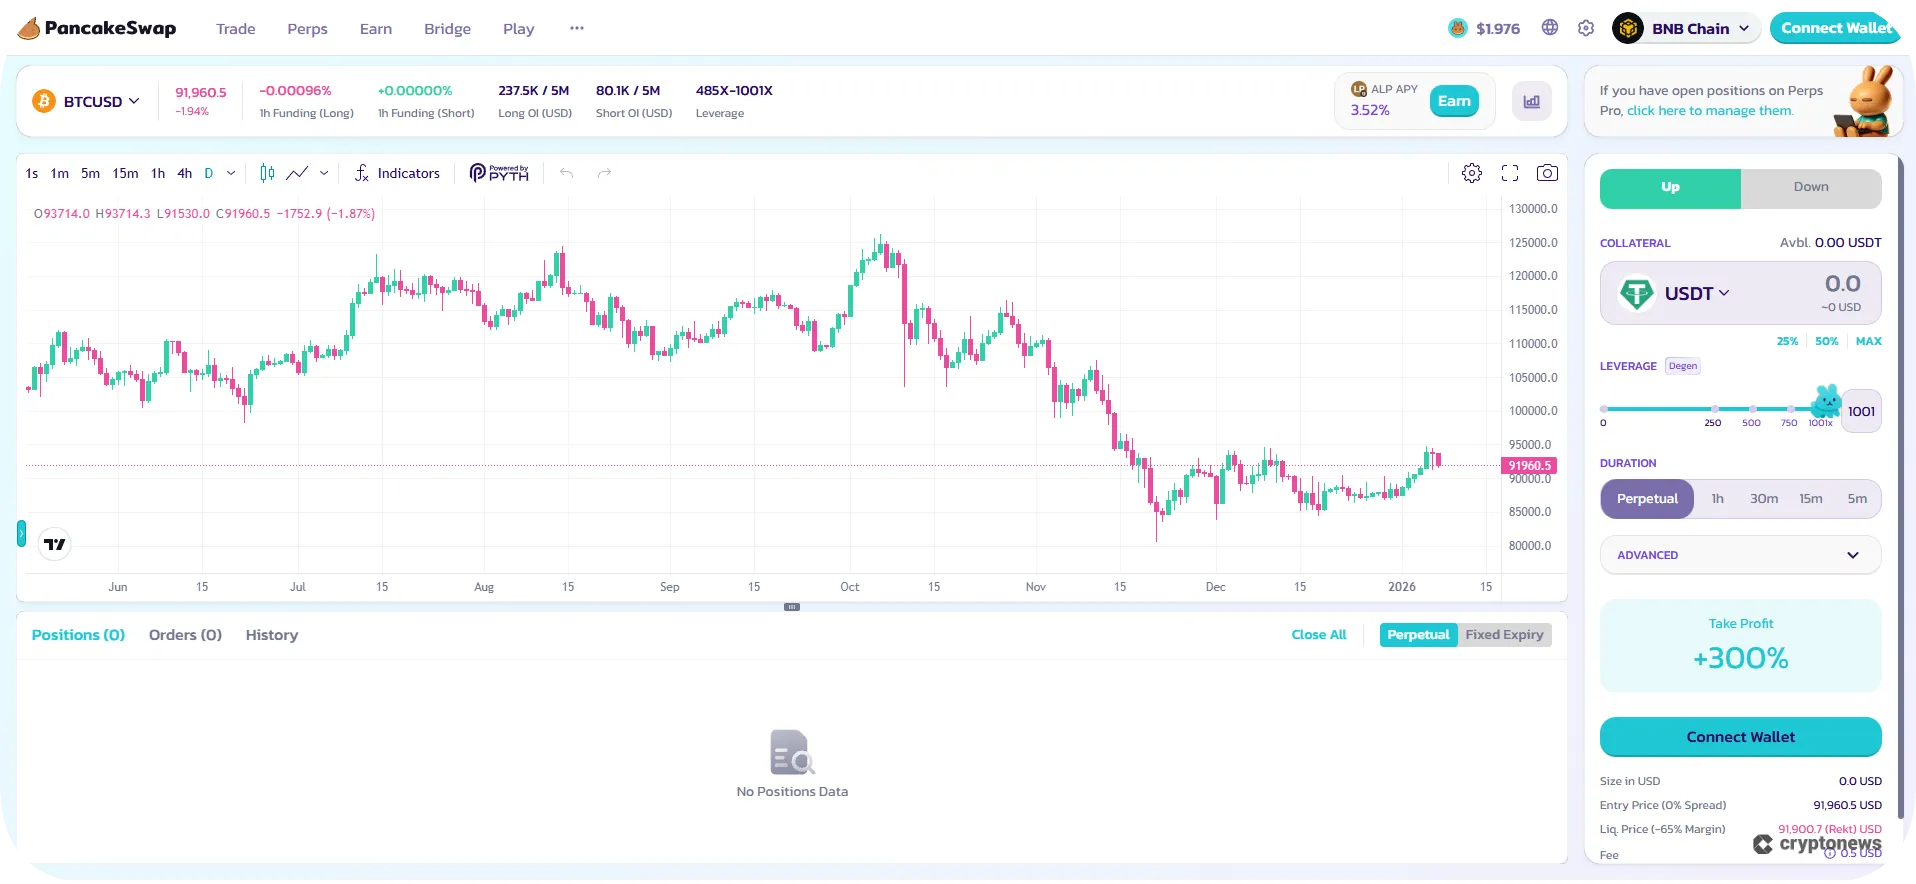Viewport: 1916px width, 884px height.
Task: Click the USDT Tether token icon
Action: point(1637,293)
